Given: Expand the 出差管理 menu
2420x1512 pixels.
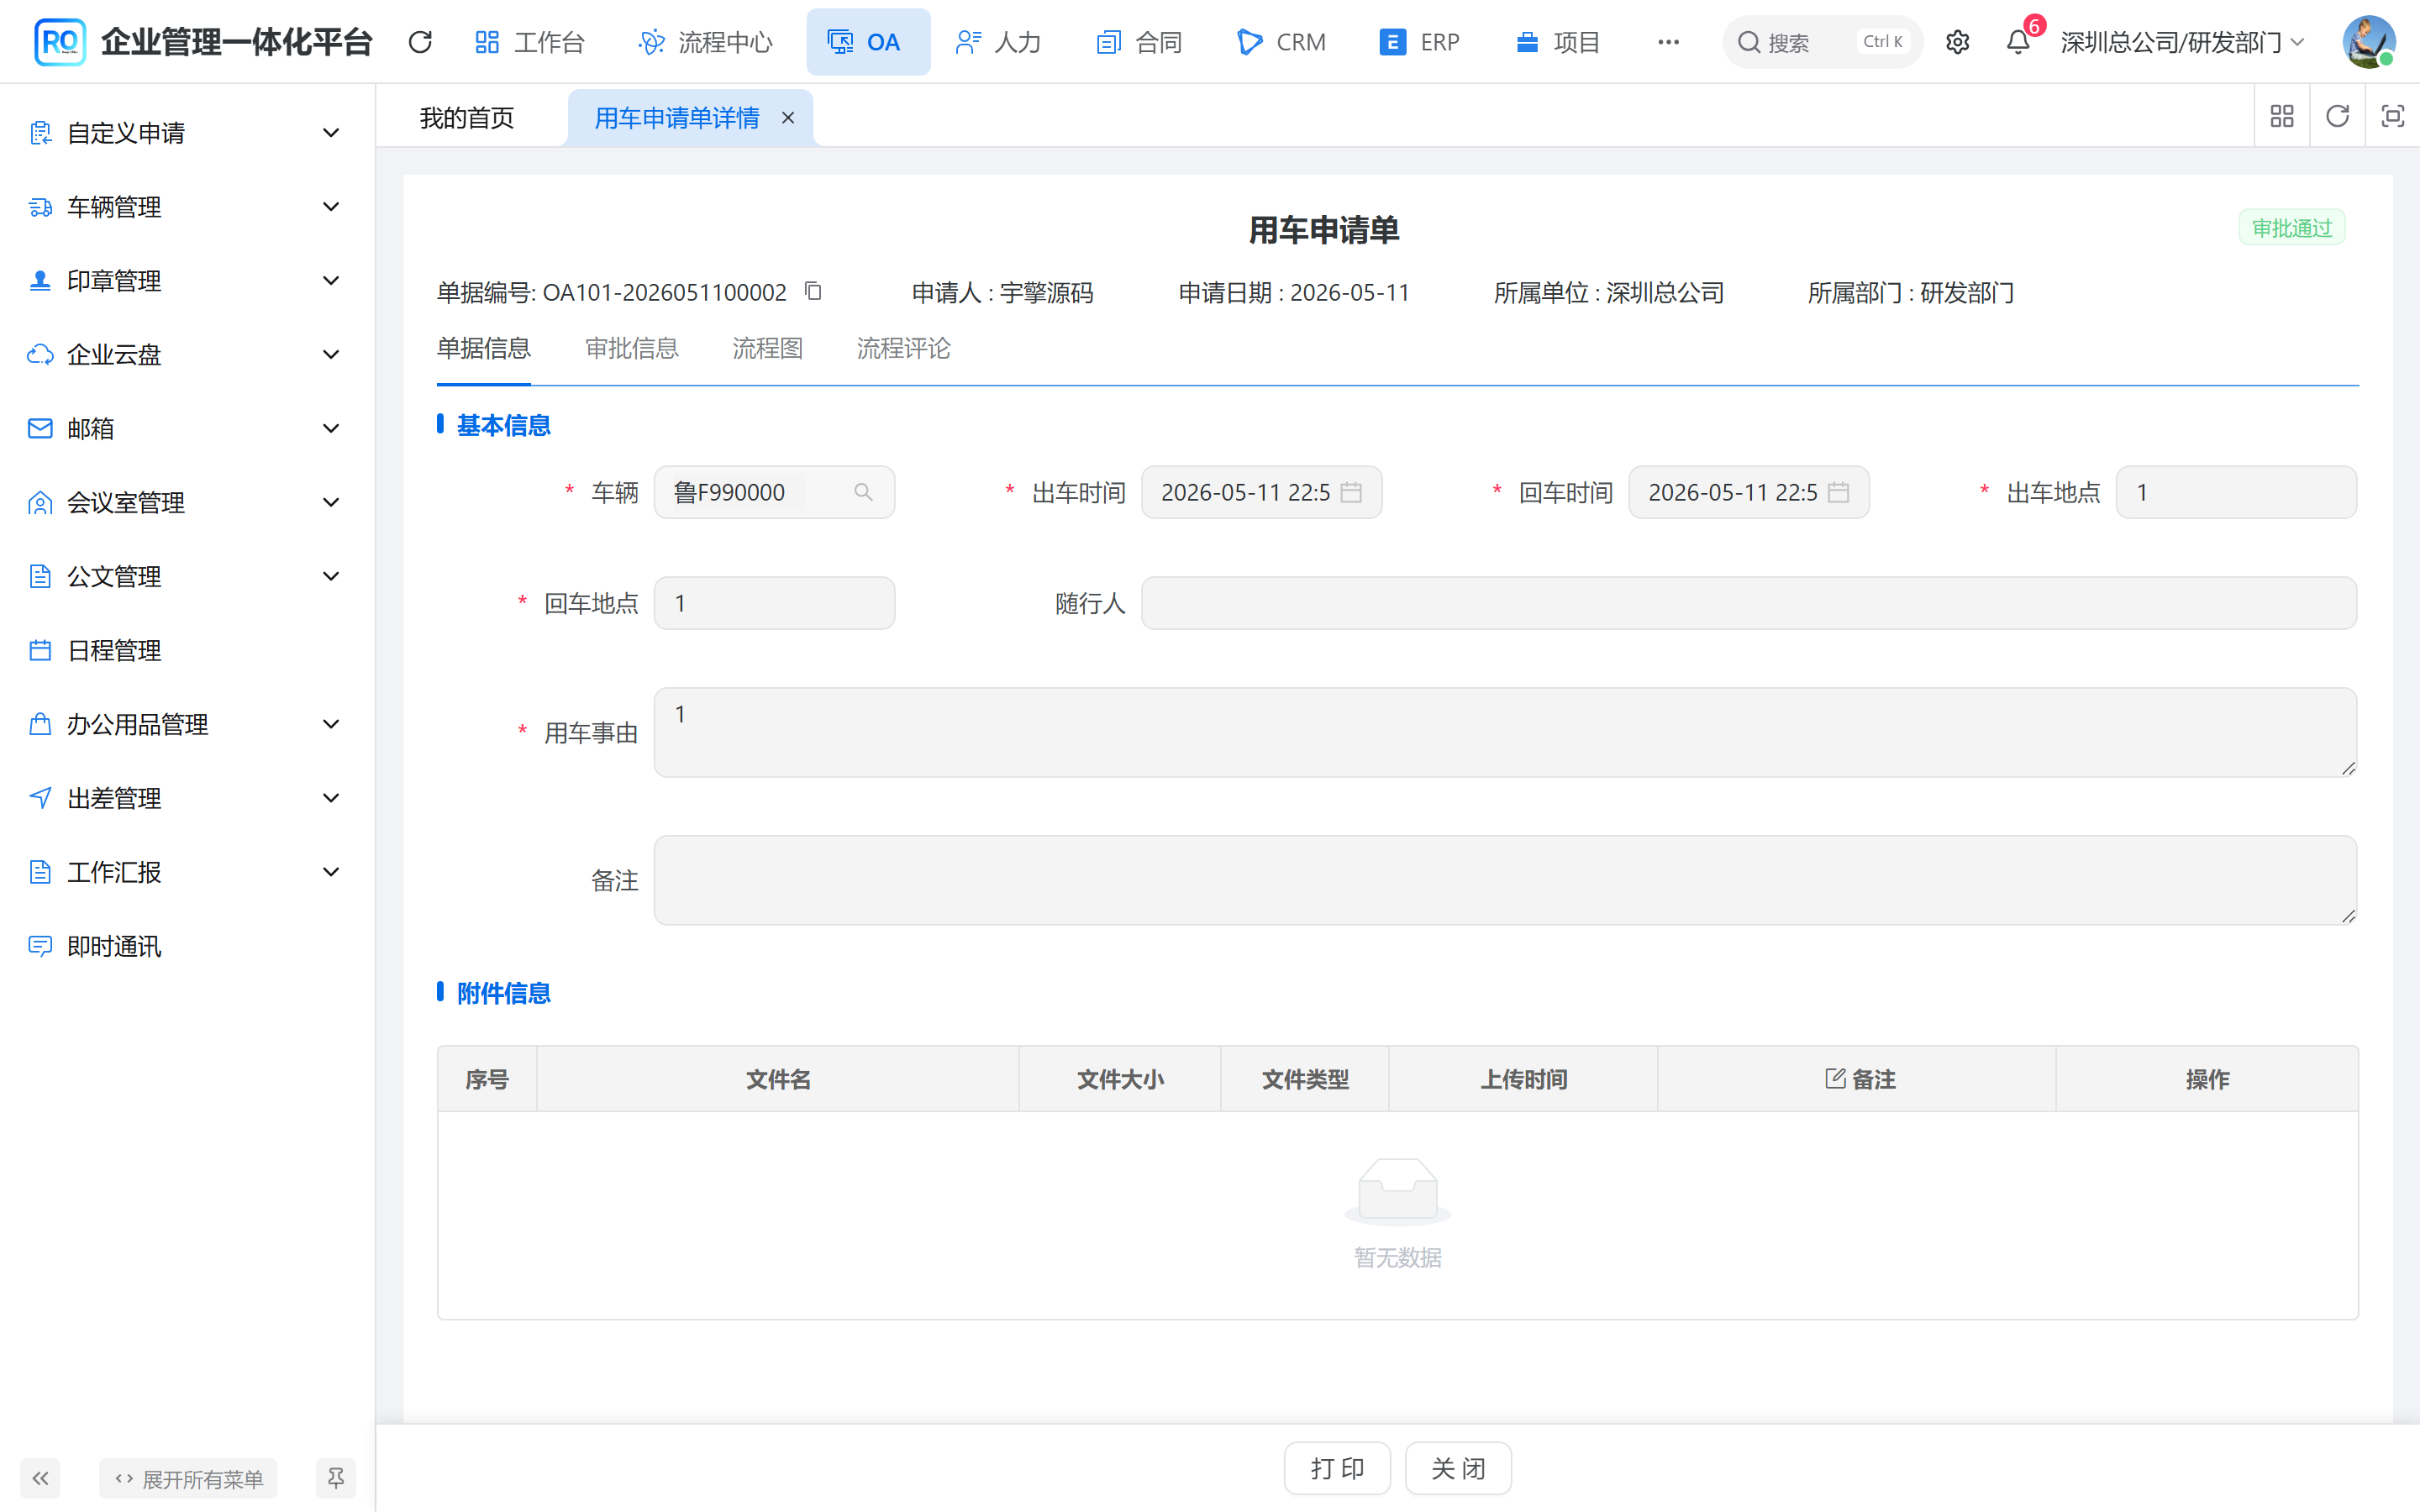Looking at the screenshot, I should [187, 798].
